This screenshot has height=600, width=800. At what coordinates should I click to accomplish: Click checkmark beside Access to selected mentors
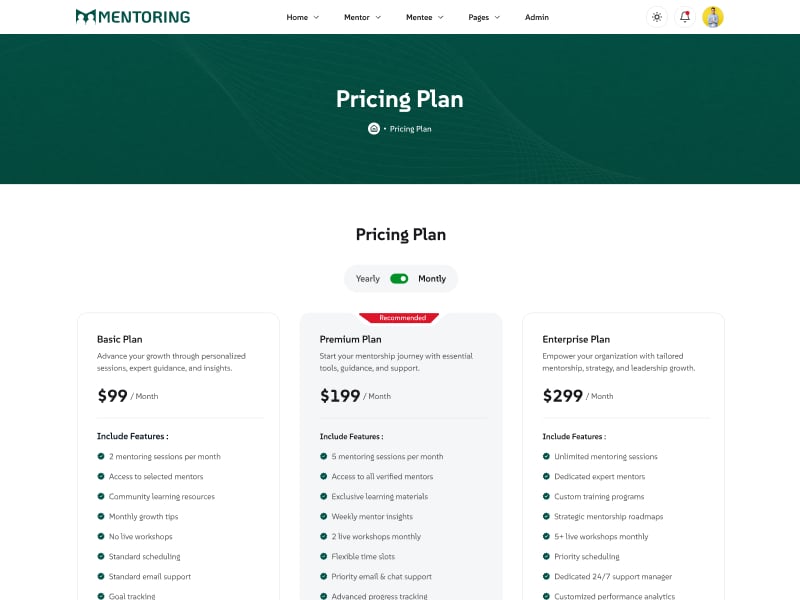101,476
